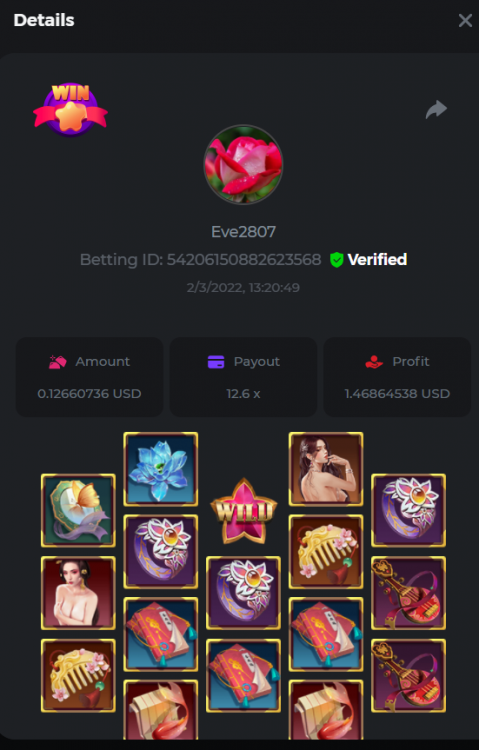The height and width of the screenshot is (750, 479).
Task: Click the Eve2807 username
Action: coord(243,232)
